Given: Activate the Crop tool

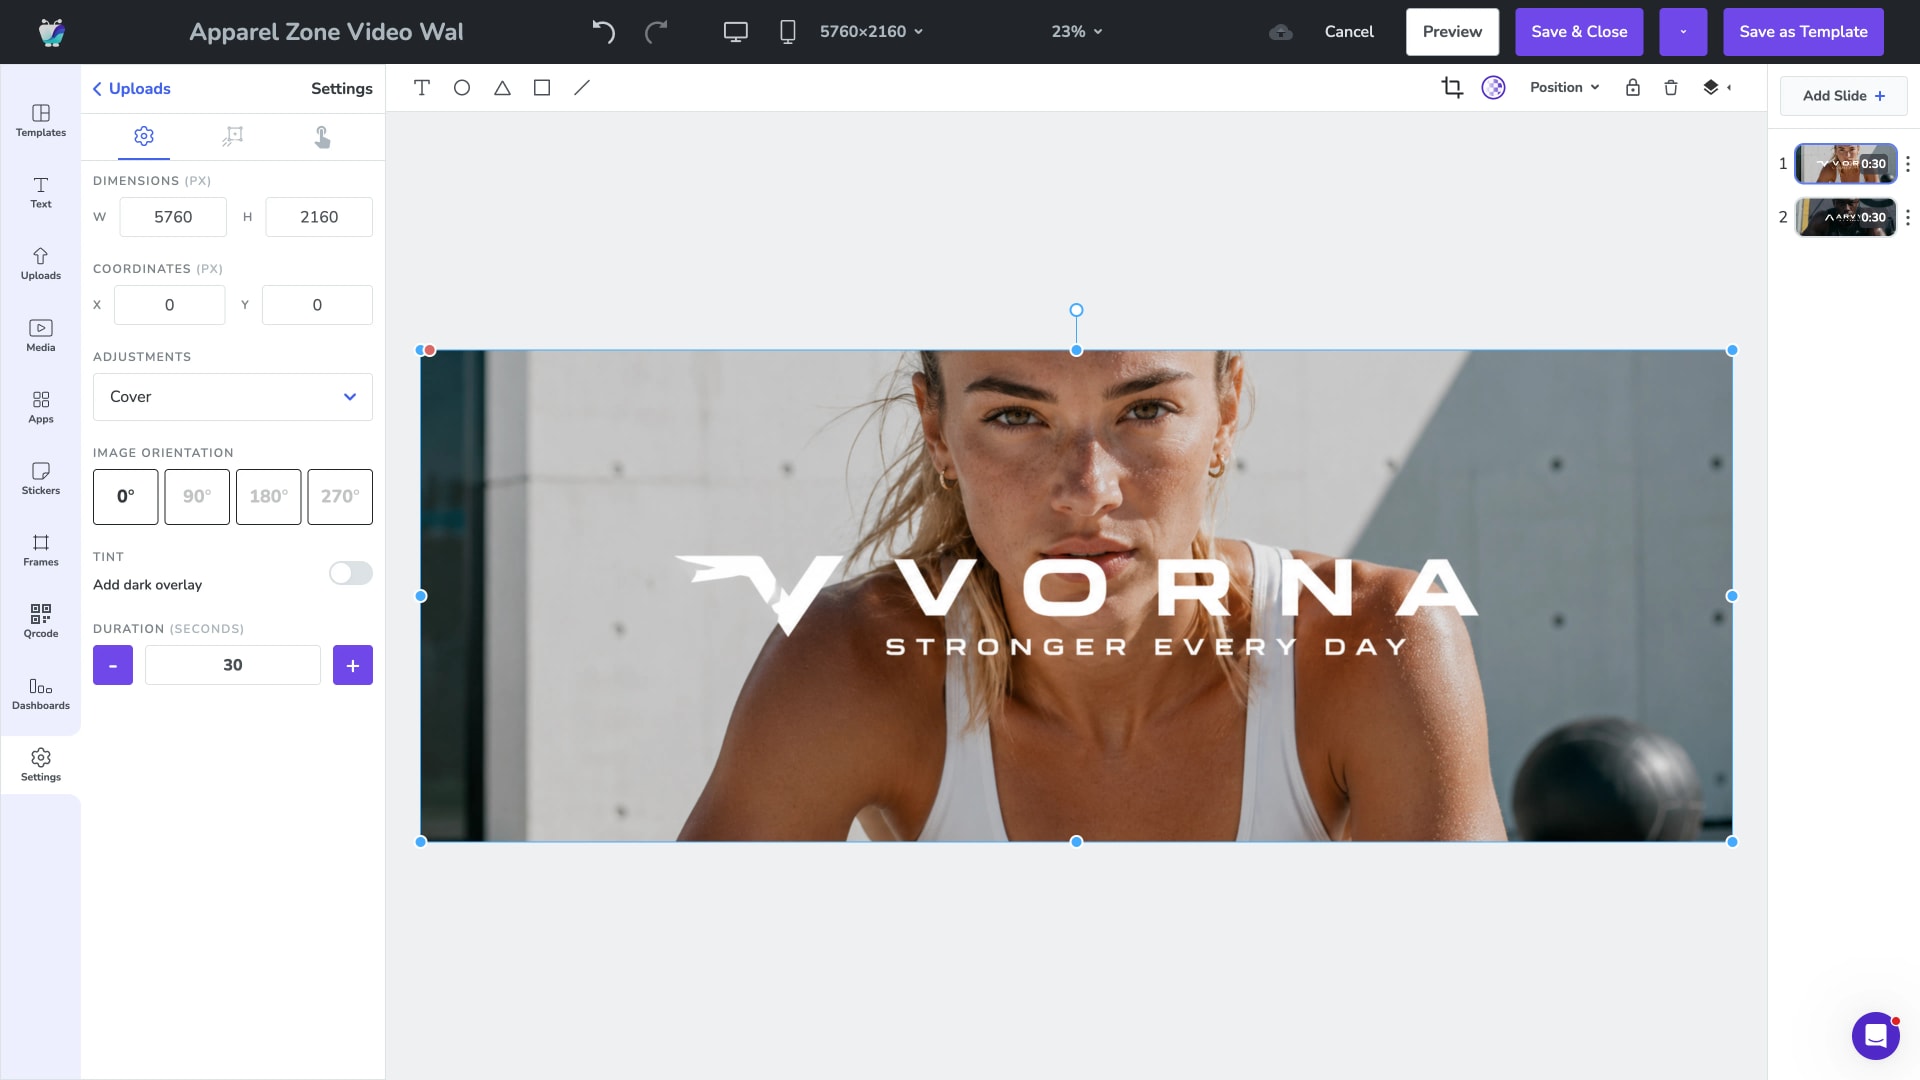Looking at the screenshot, I should [x=1452, y=88].
